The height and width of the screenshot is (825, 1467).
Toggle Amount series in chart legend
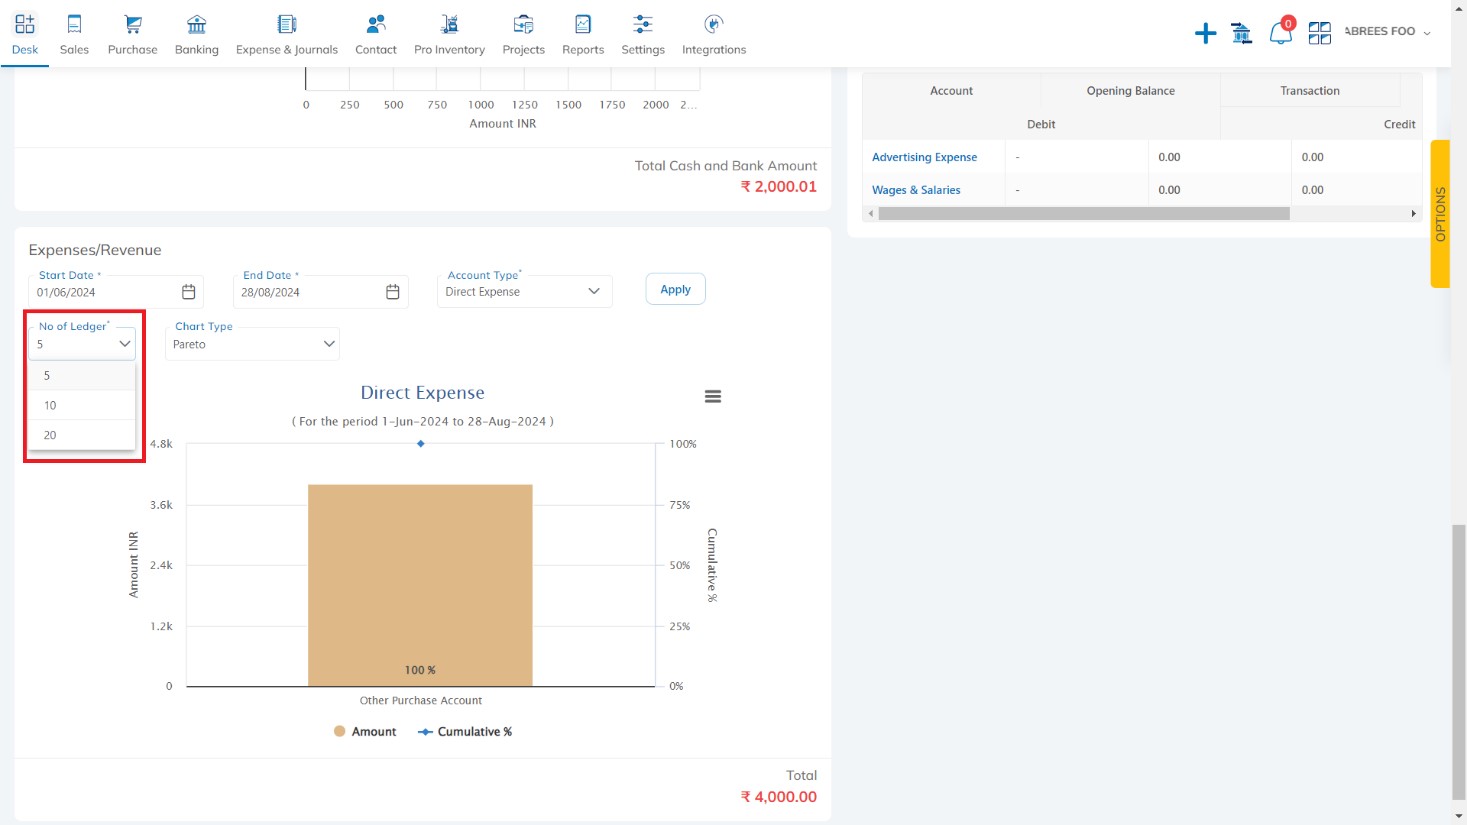[365, 732]
